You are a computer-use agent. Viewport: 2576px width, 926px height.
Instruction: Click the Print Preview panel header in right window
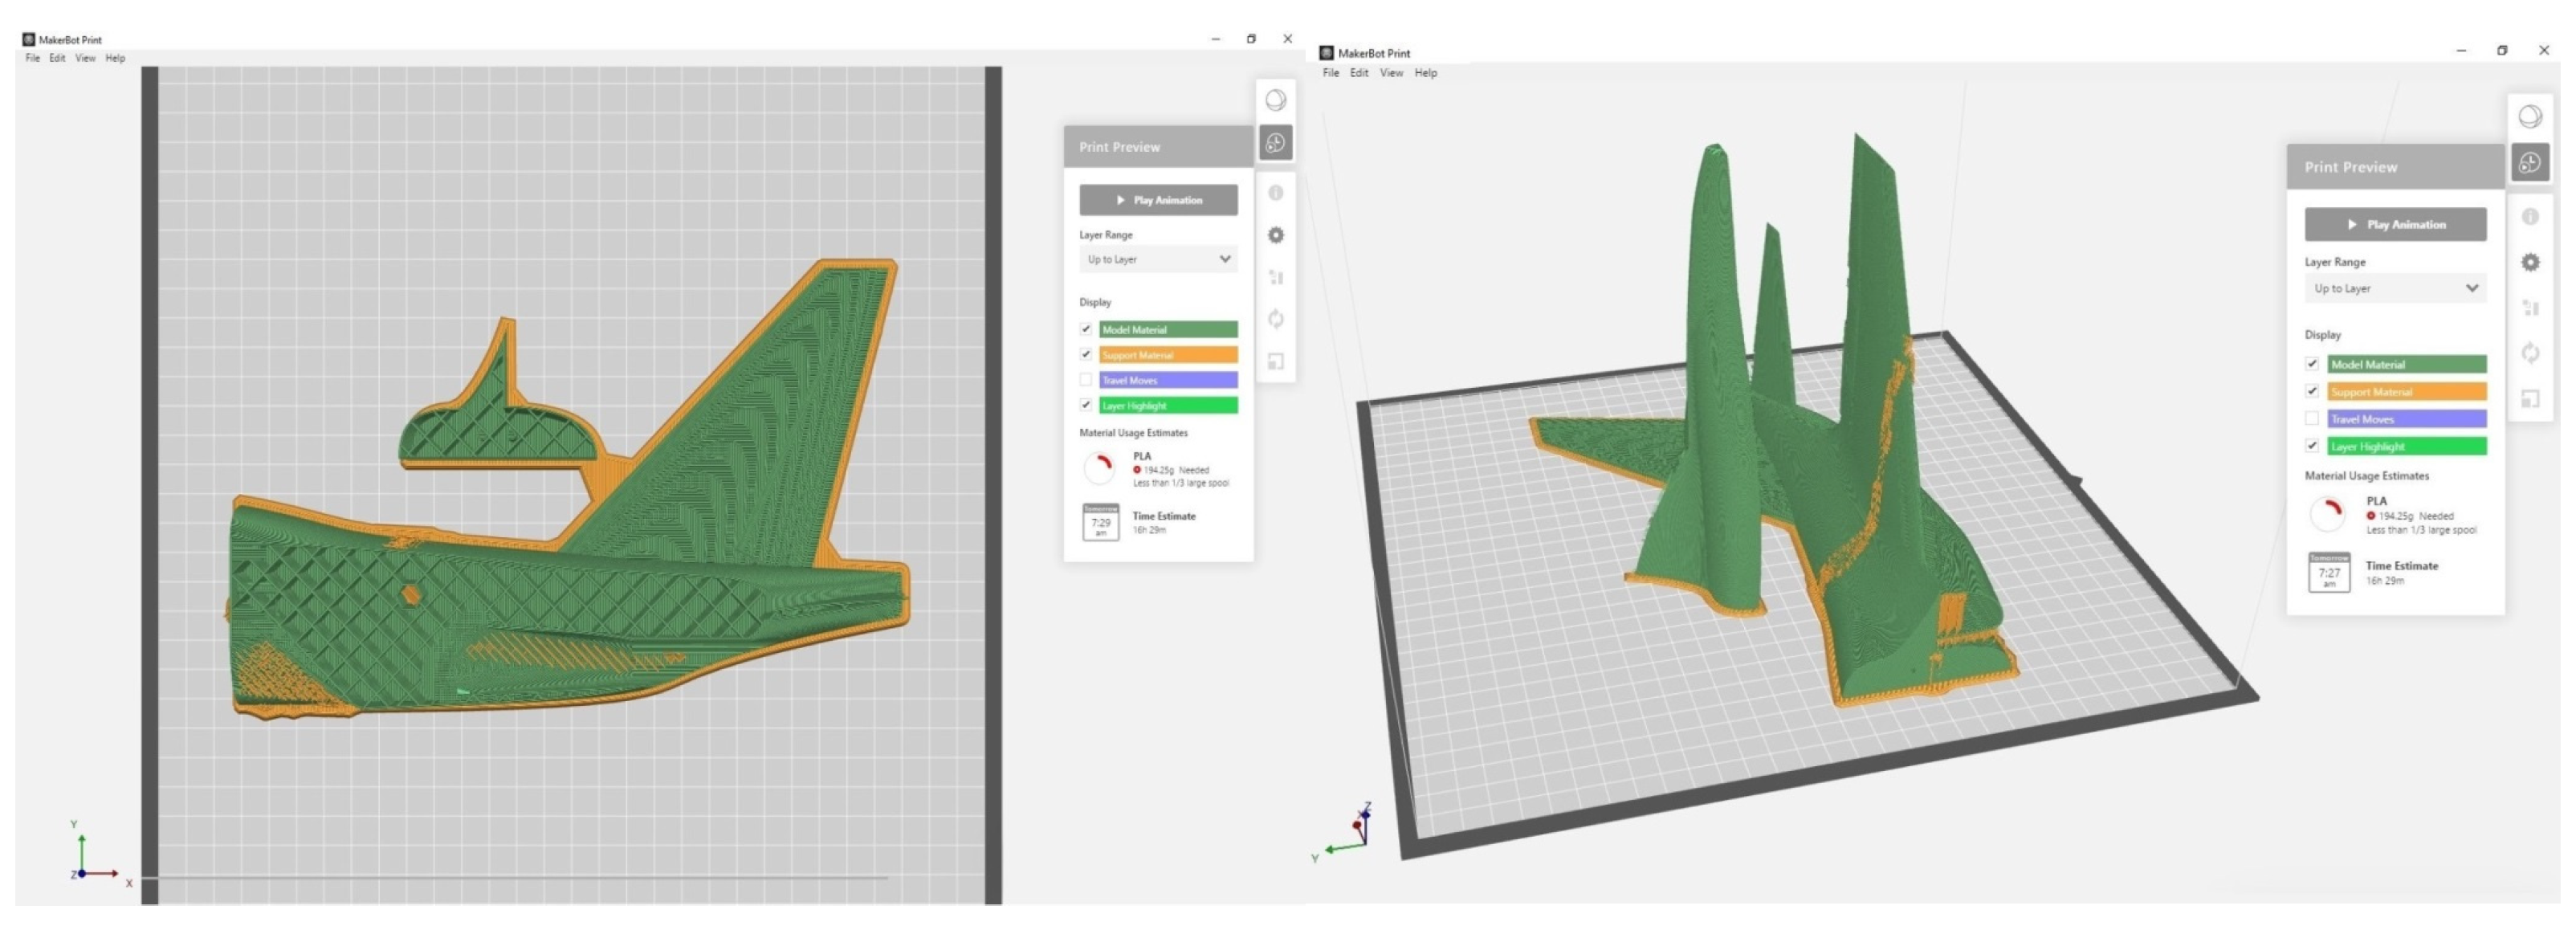(x=2395, y=167)
